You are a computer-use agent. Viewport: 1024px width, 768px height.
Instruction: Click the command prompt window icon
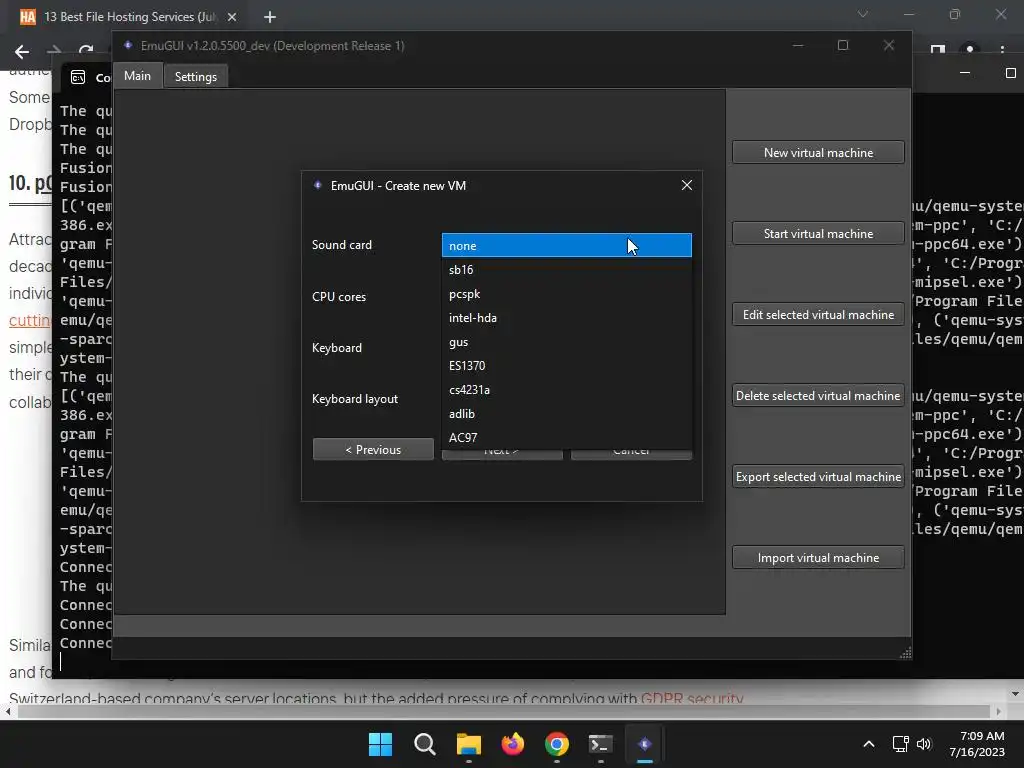[78, 78]
